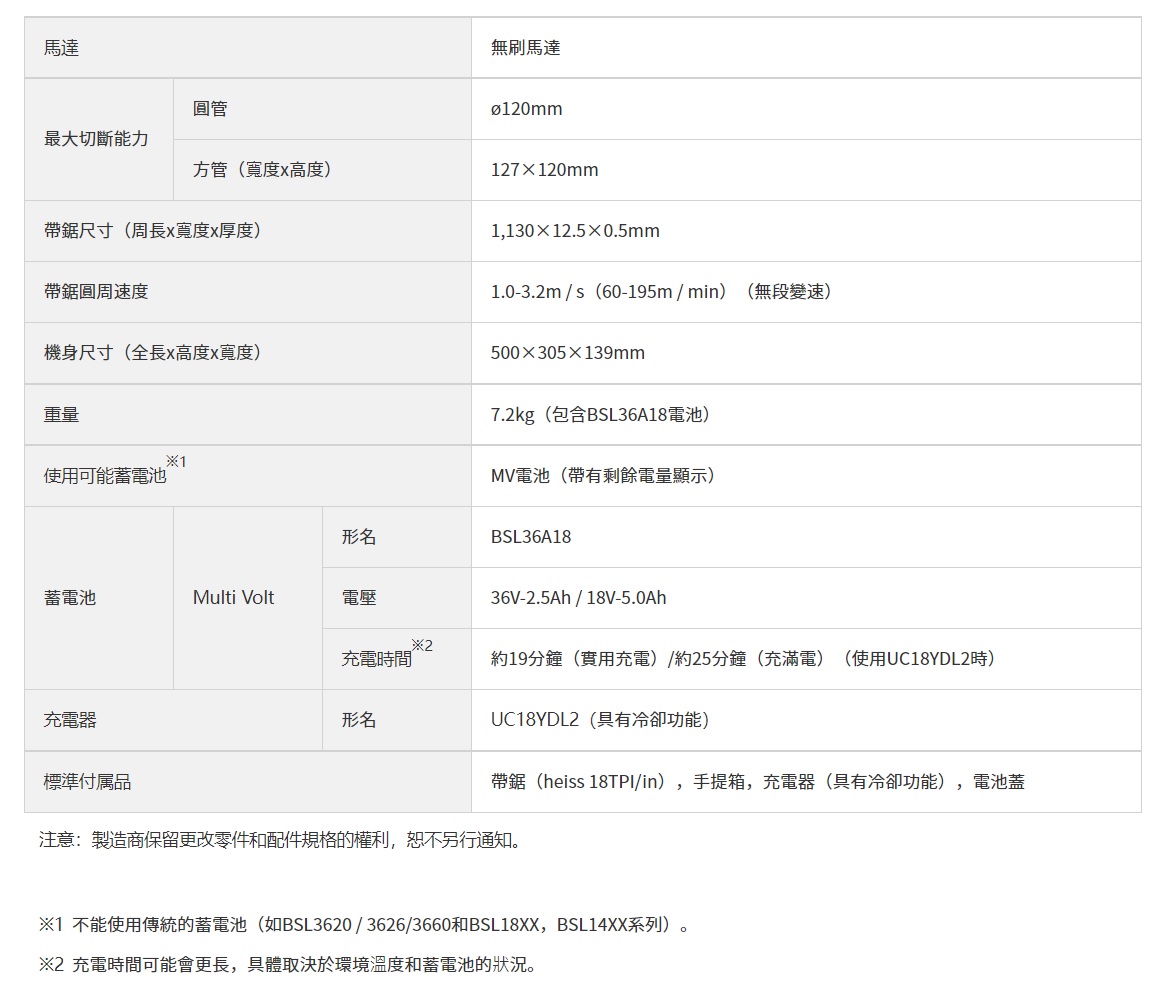Select the 最大切斷能力 header cell
Screen dimensions: 1172x996
coord(96,139)
